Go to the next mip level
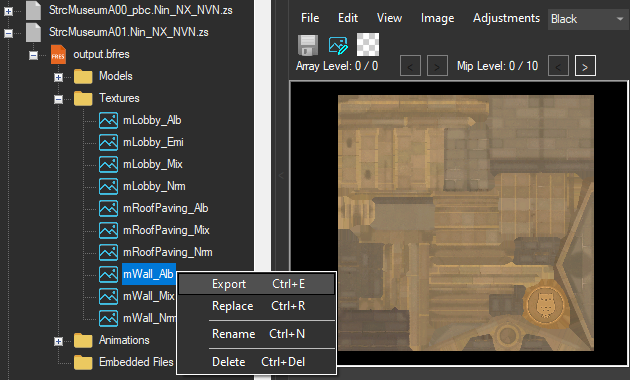630x380 pixels. coord(585,66)
